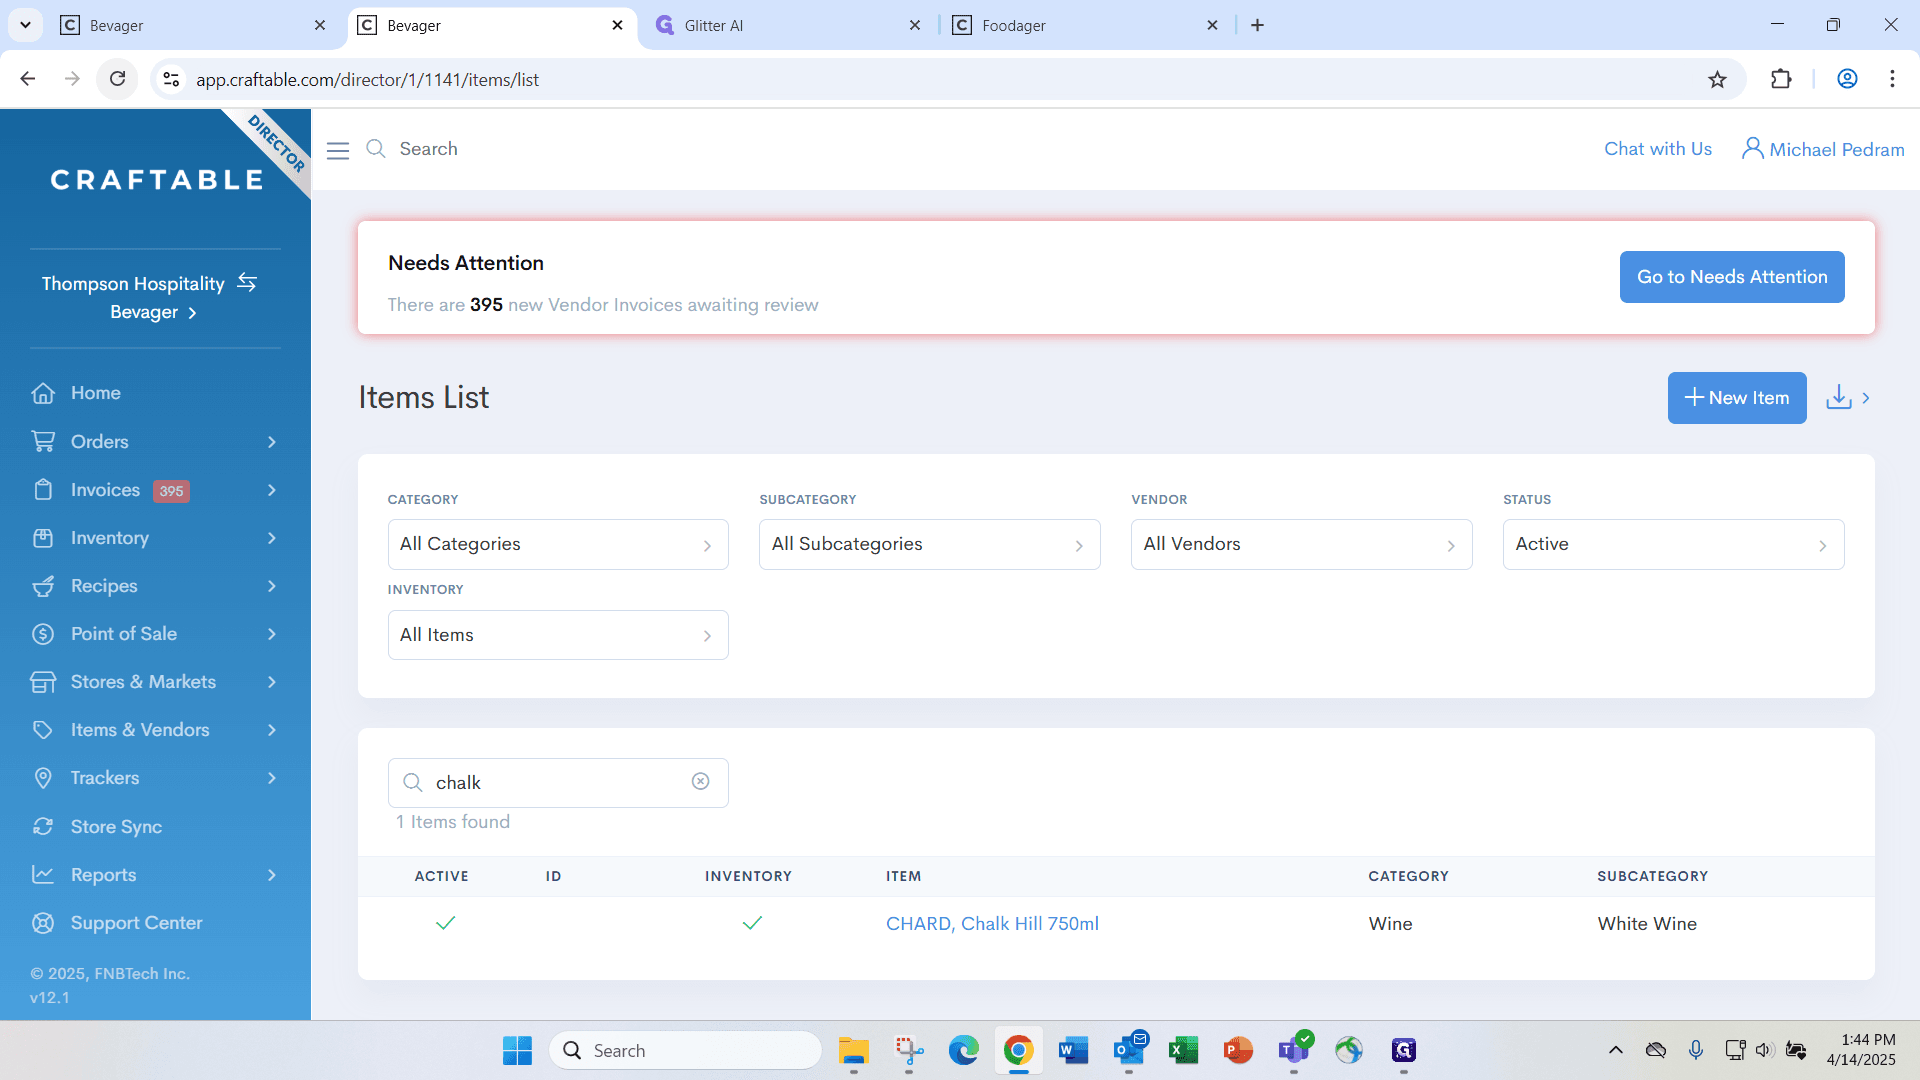Image resolution: width=1920 pixels, height=1080 pixels.
Task: Open File Explorer from the taskbar
Action: pos(853,1050)
